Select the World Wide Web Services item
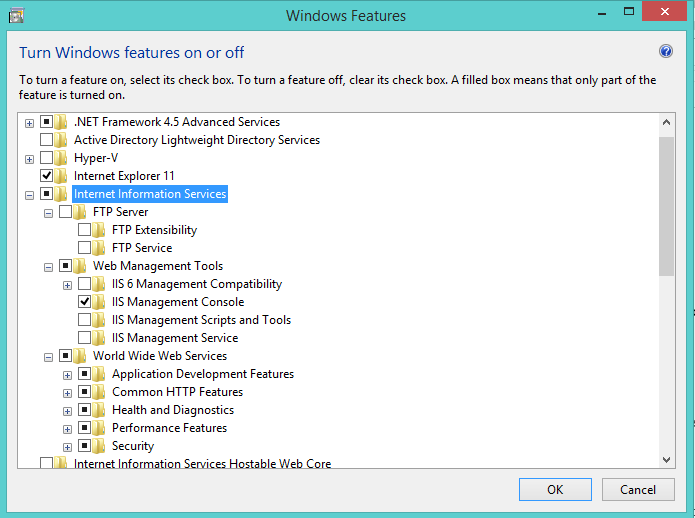This screenshot has width=695, height=518. point(160,356)
